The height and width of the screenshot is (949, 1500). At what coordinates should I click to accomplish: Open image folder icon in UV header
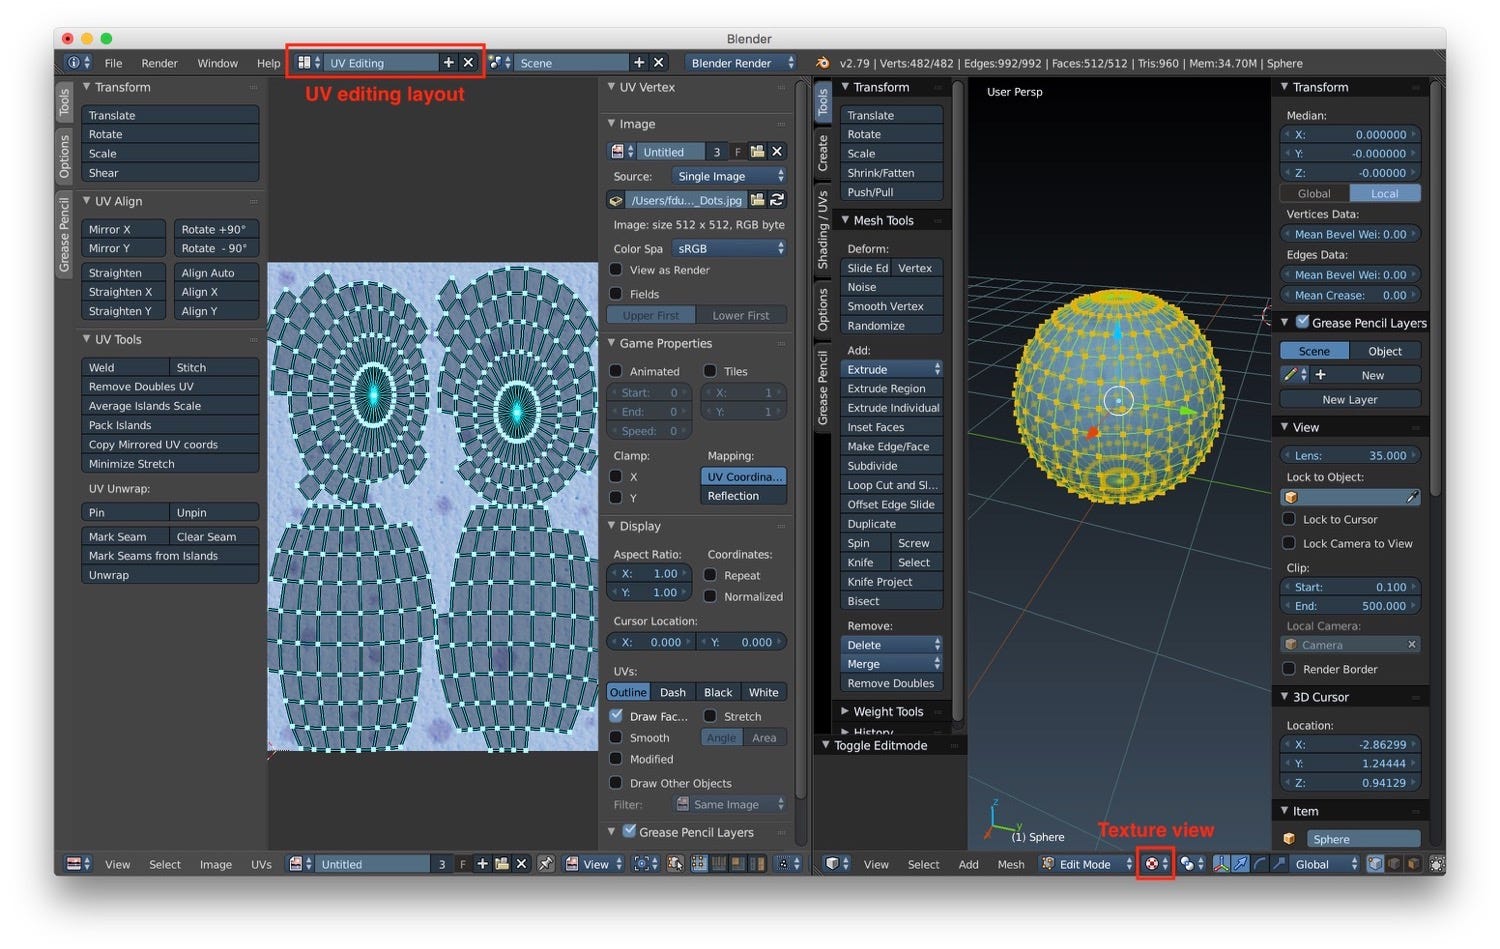[x=502, y=864]
